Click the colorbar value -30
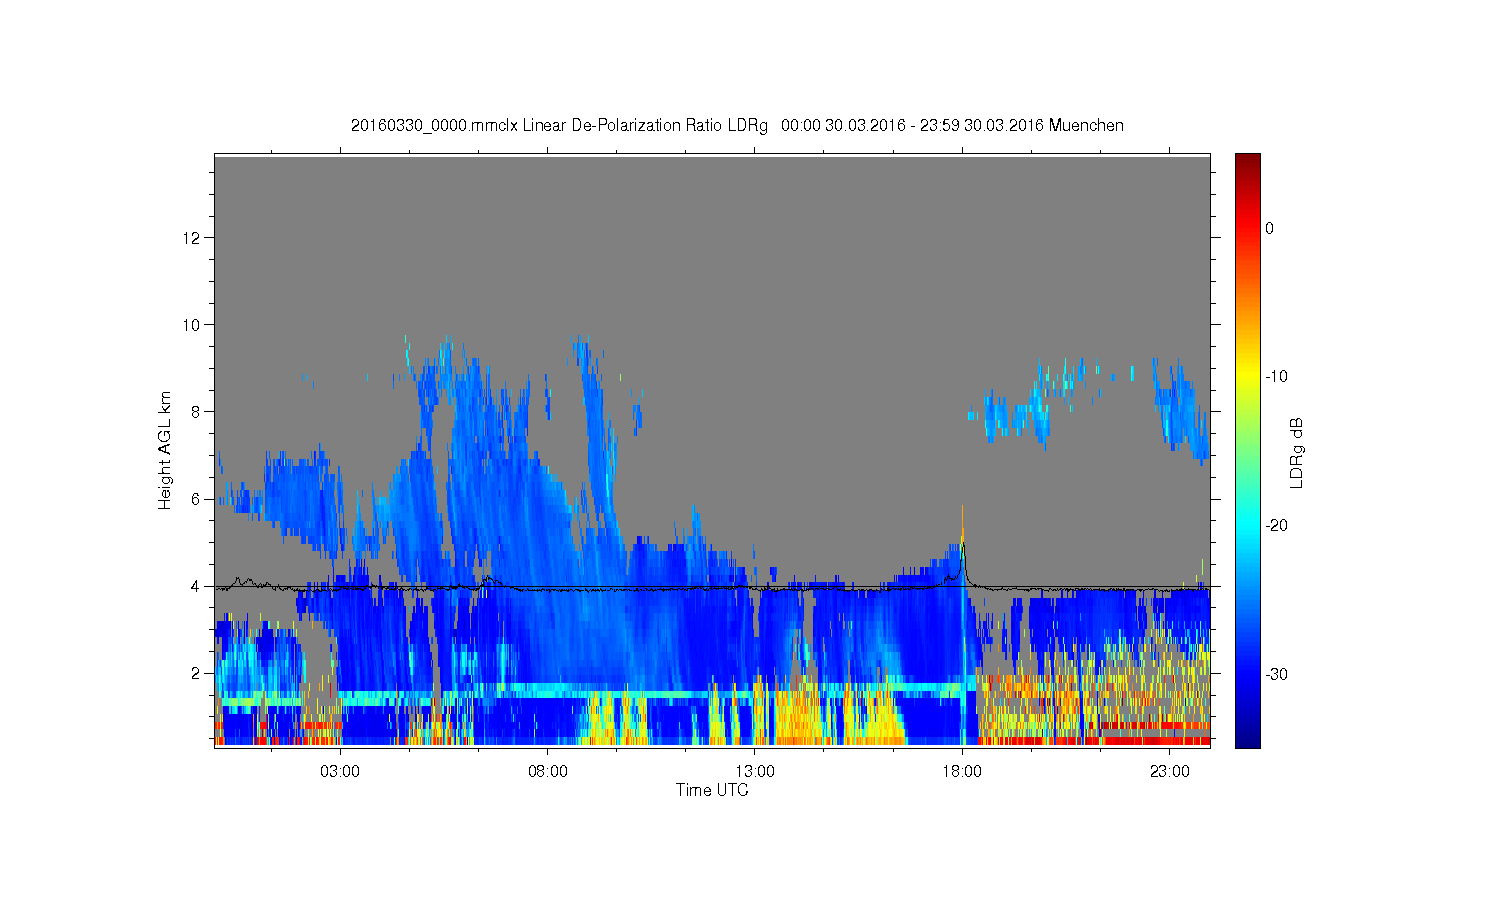 tap(1276, 675)
